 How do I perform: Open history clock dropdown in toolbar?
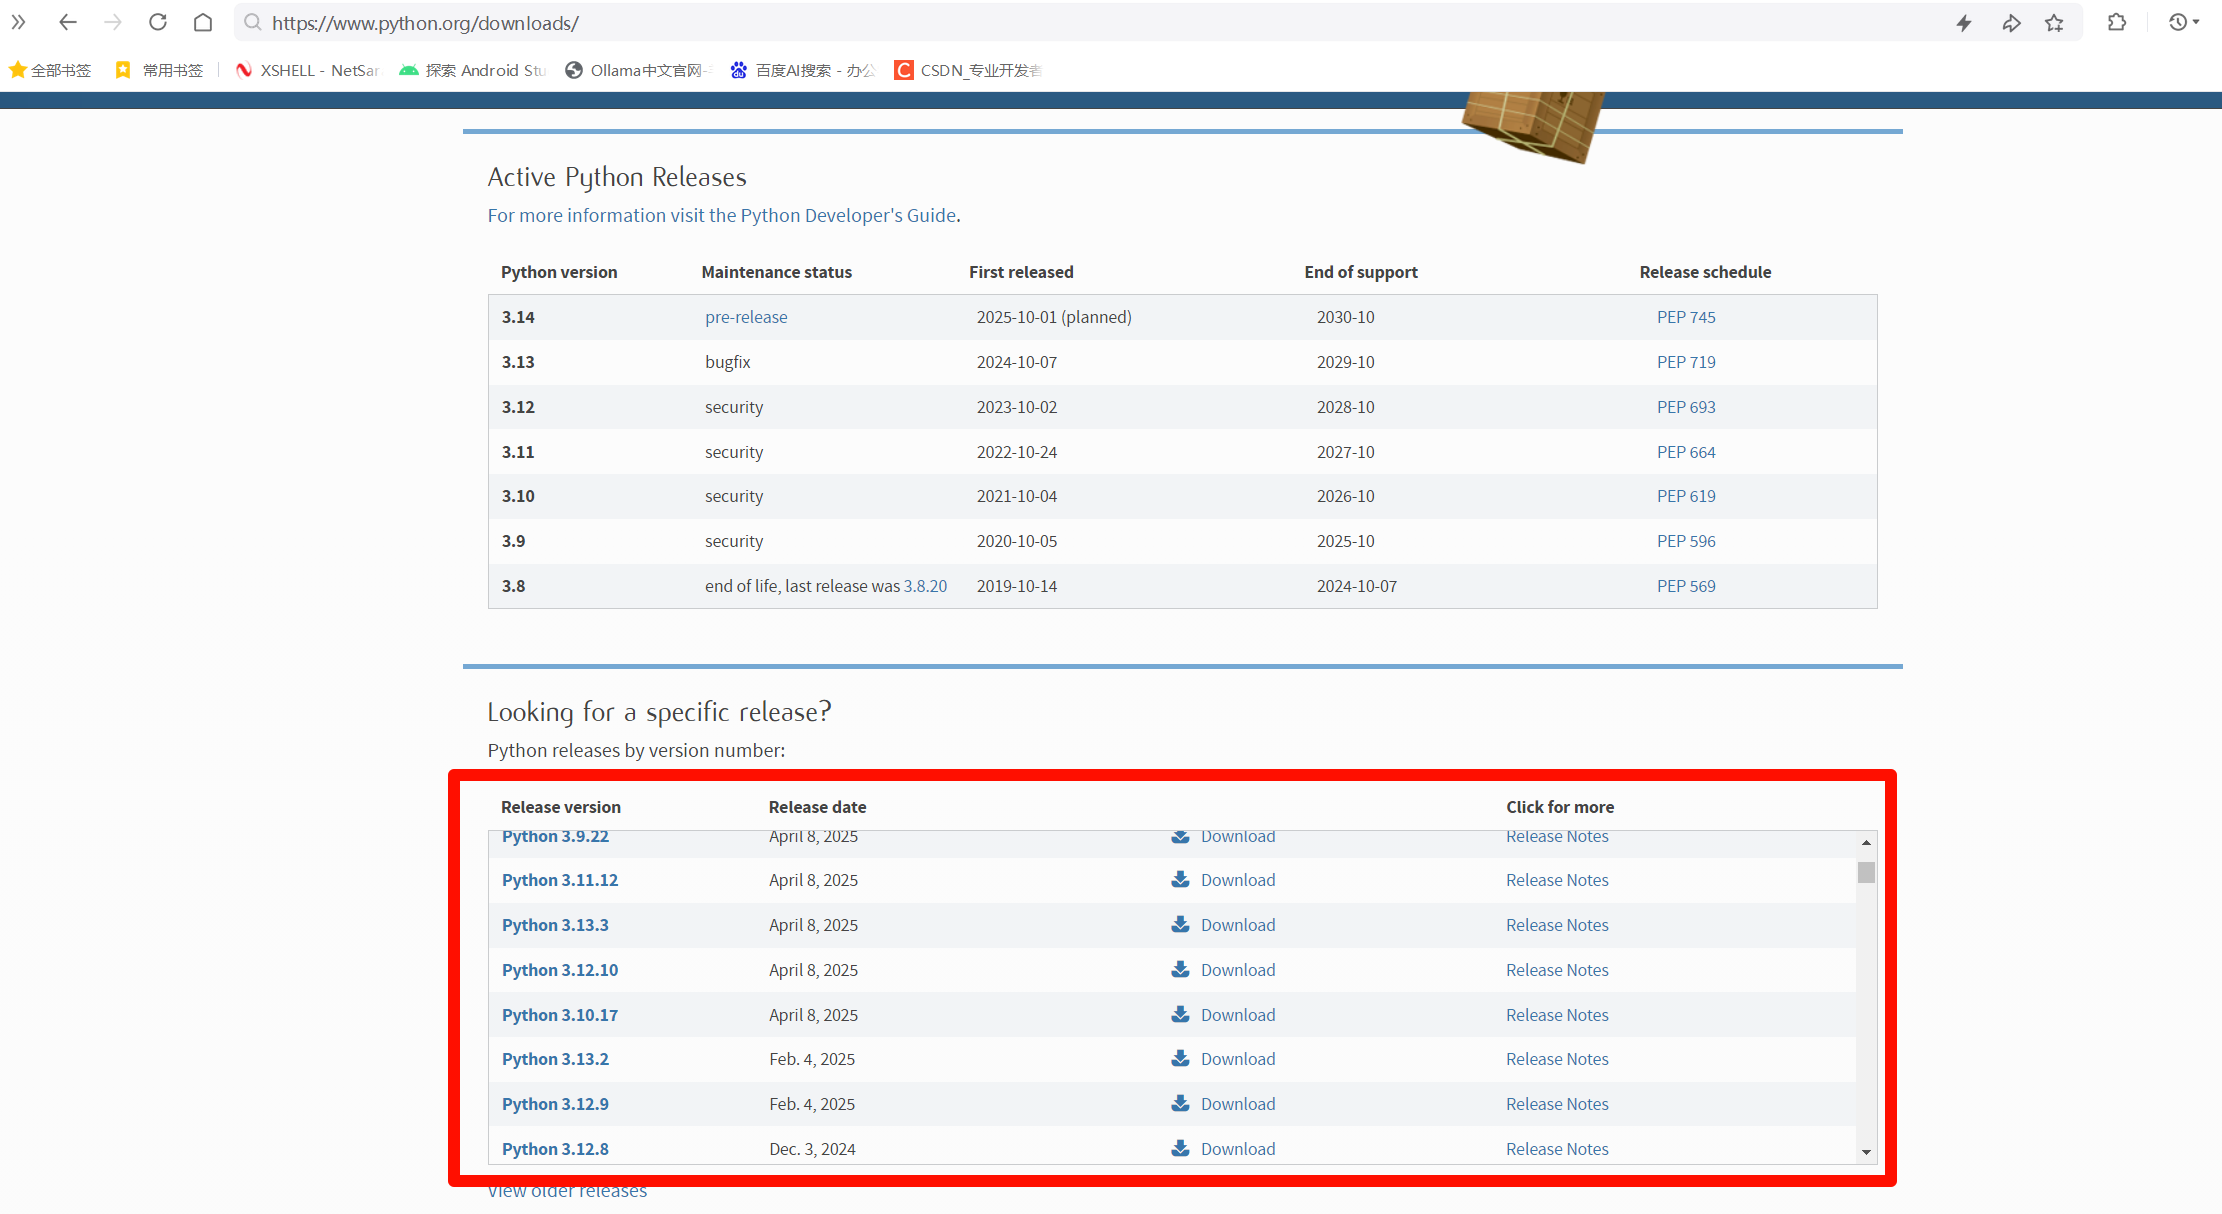pyautogui.click(x=2183, y=22)
